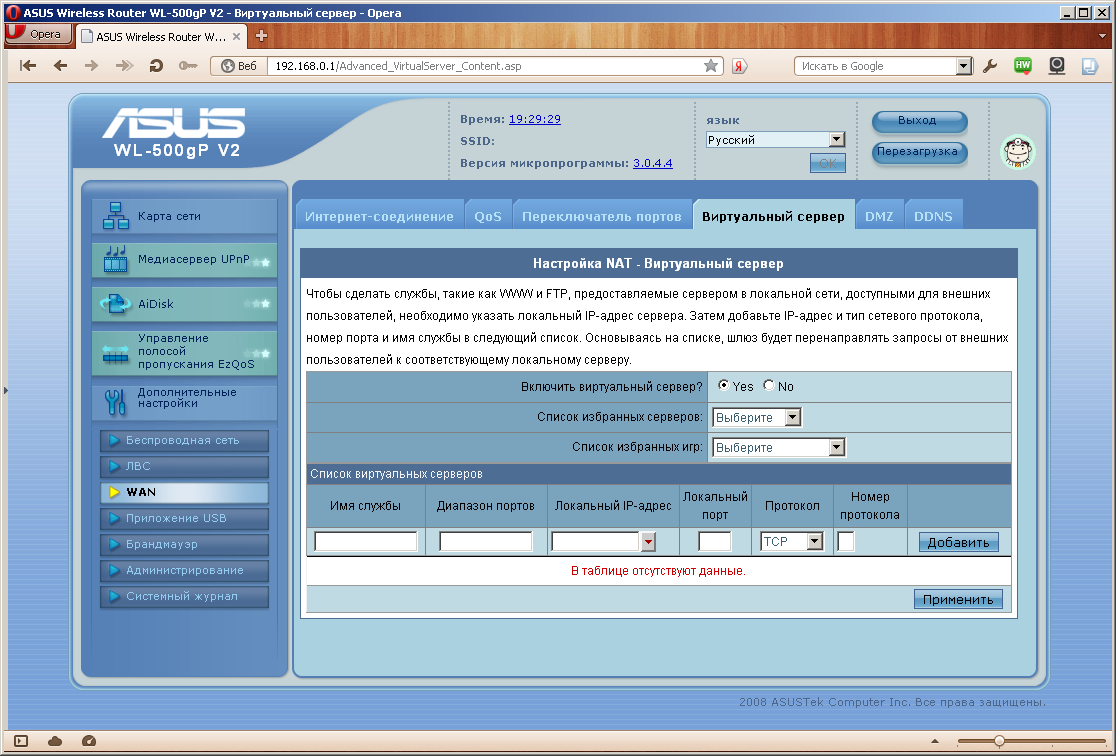The height and width of the screenshot is (756, 1116).
Task: Toggle the Opera panel button in status bar
Action: (x=21, y=741)
